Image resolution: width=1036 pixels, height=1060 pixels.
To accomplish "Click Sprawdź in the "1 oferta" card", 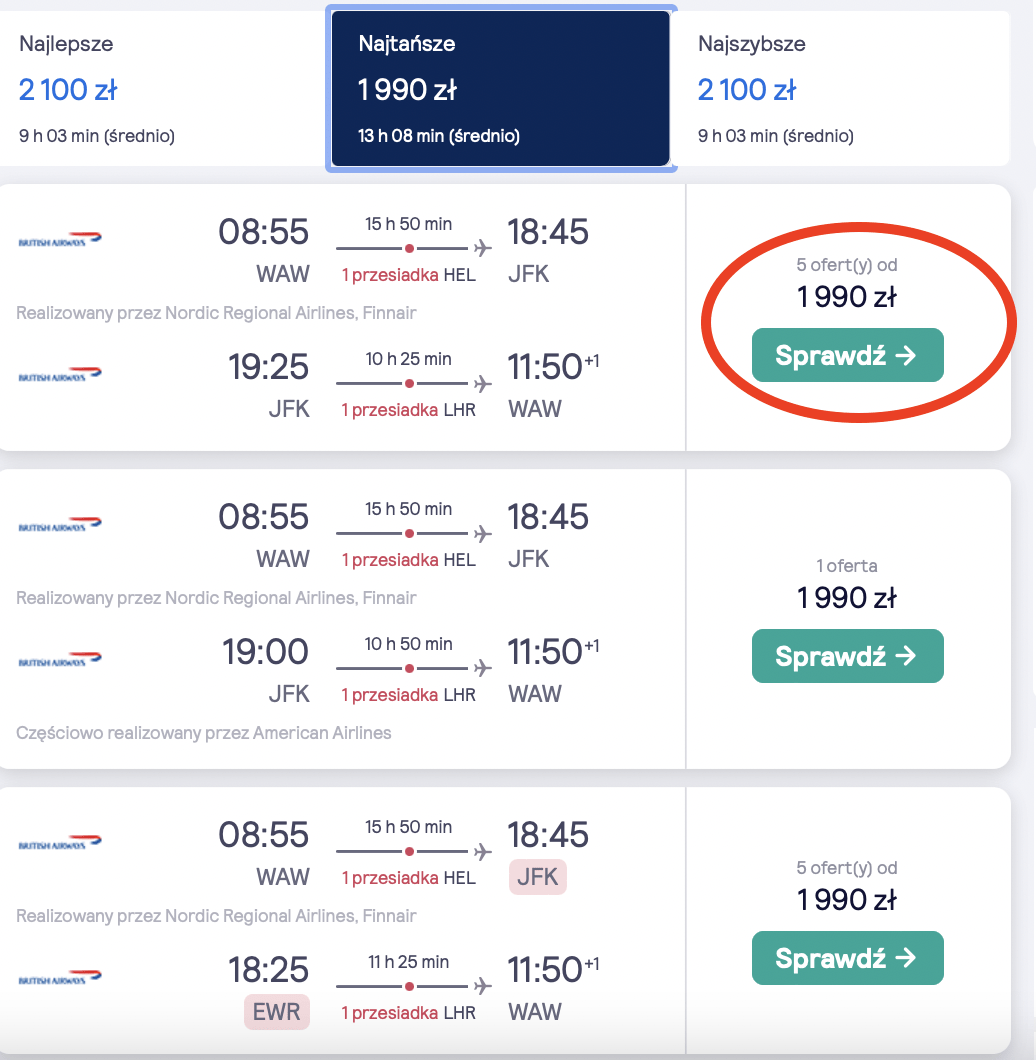I will [x=847, y=656].
